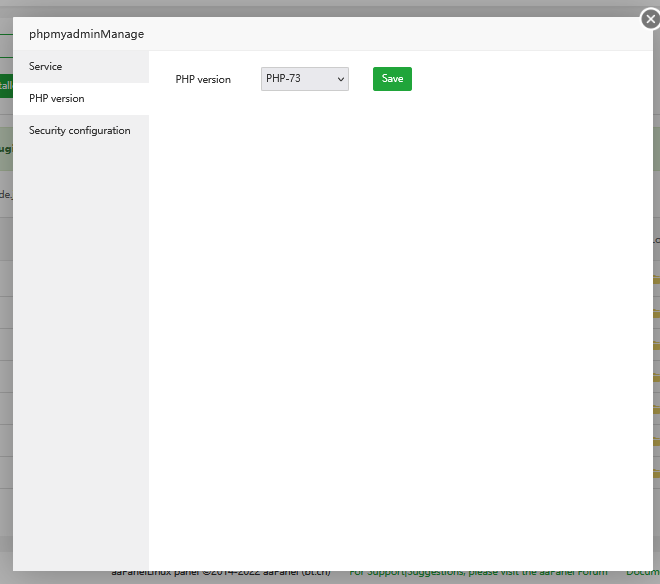The width and height of the screenshot is (660, 584).
Task: Click the PHP version field label
Action: [203, 79]
